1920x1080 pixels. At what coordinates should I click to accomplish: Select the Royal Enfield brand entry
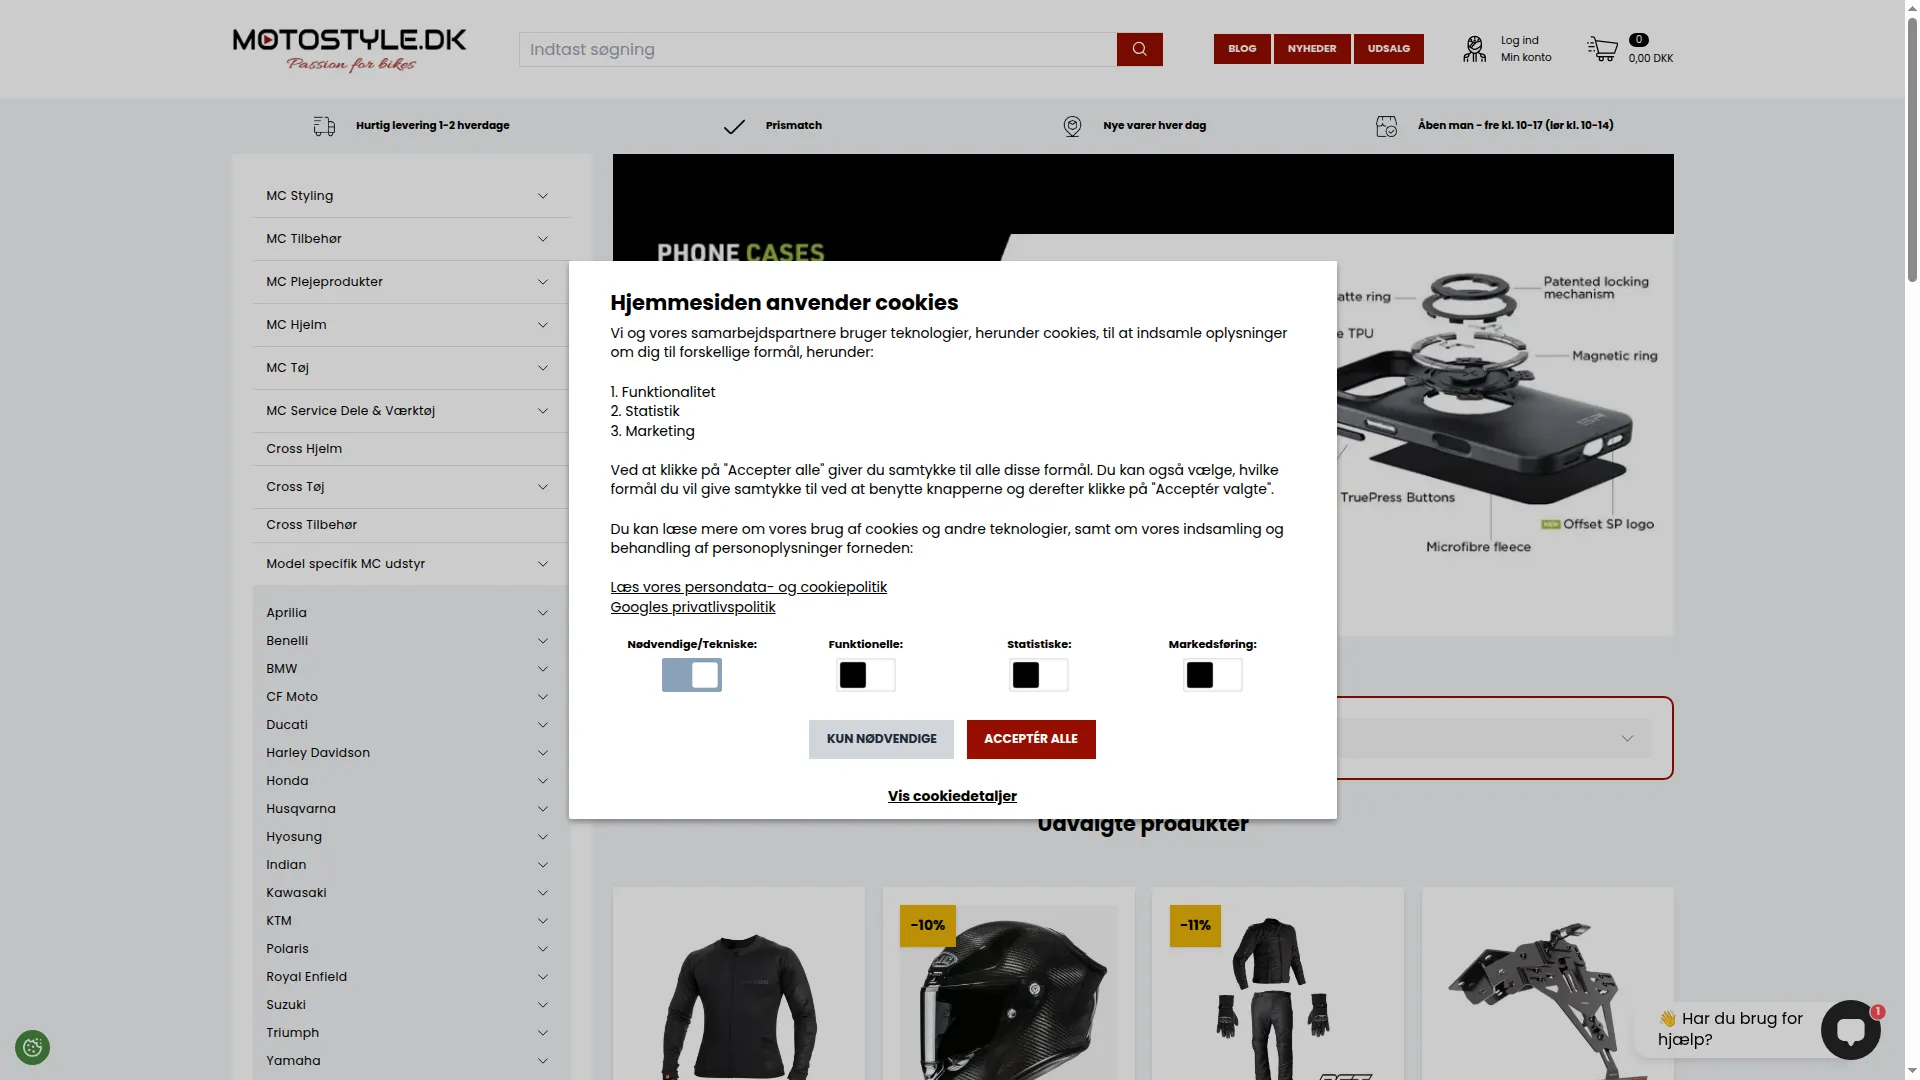coord(307,977)
